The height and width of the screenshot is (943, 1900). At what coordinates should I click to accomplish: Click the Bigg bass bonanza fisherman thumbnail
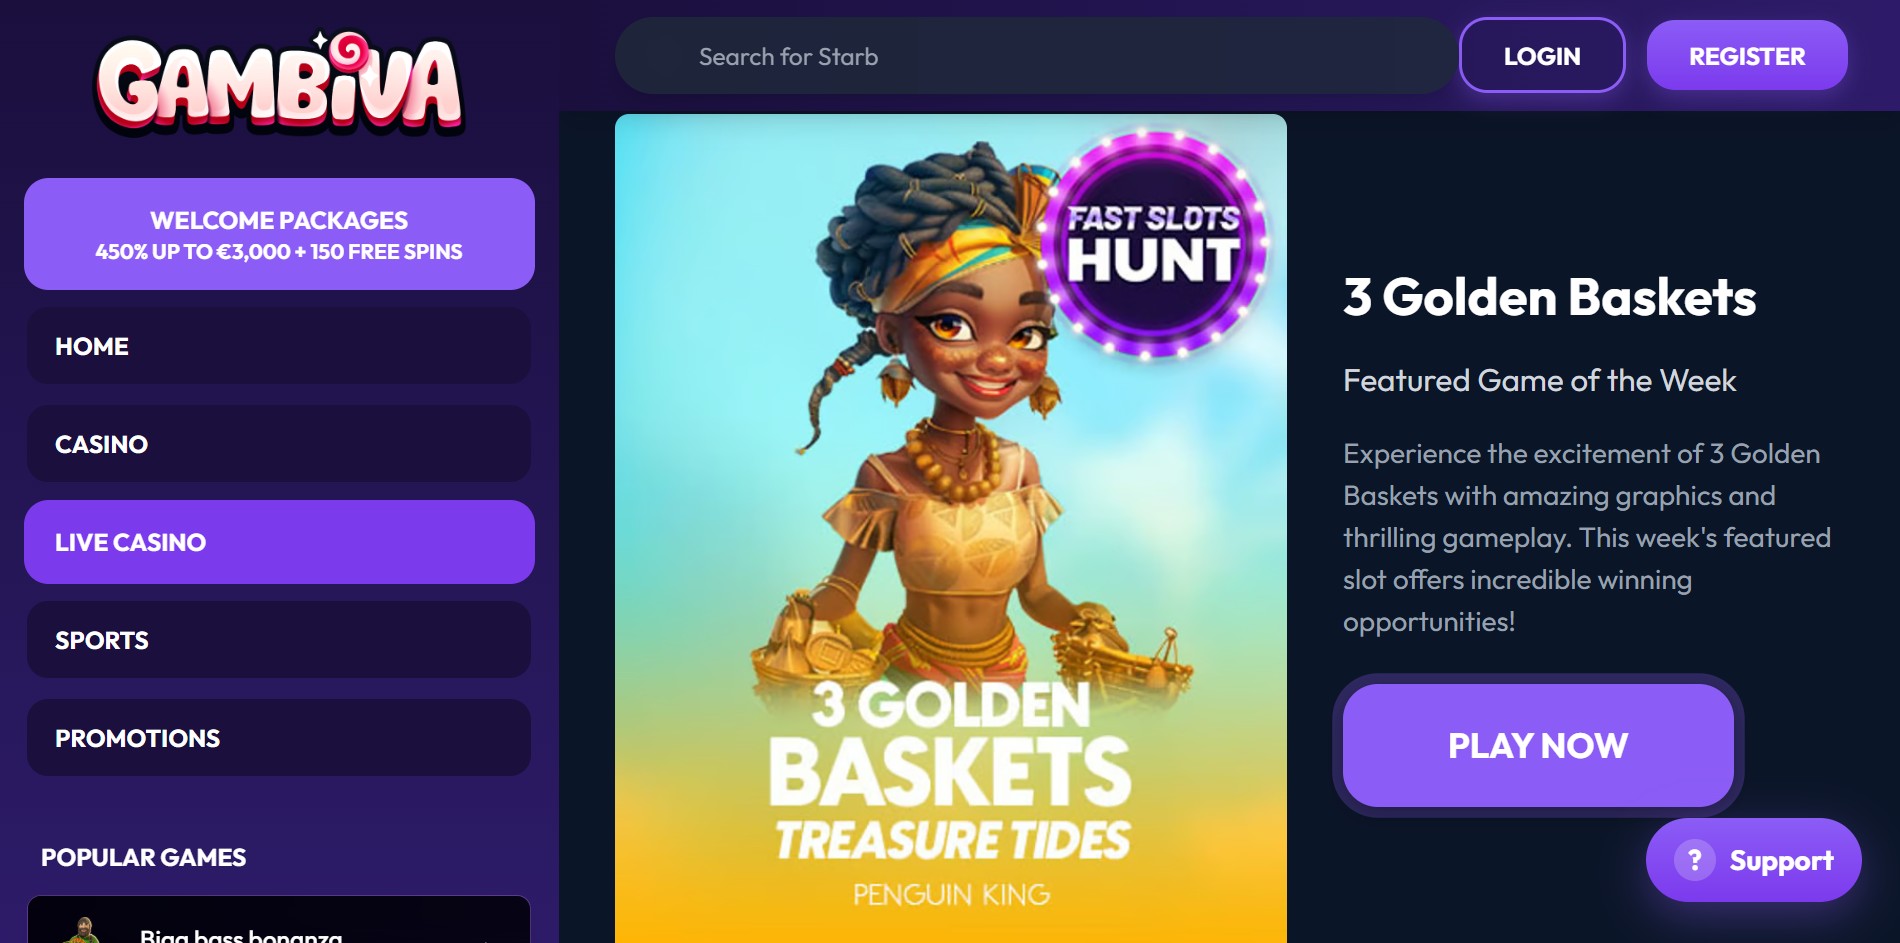pos(84,930)
